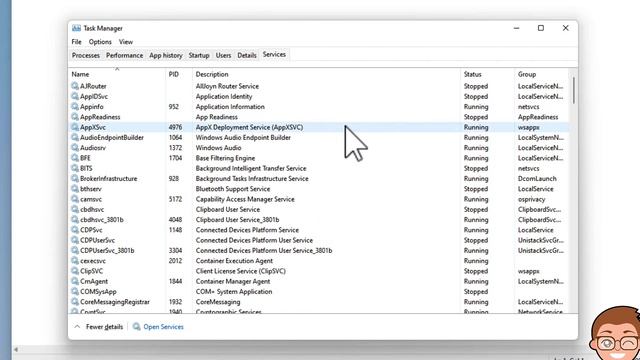Sort services by Status column header
Viewport: 640px width, 360px height.
(487, 74)
